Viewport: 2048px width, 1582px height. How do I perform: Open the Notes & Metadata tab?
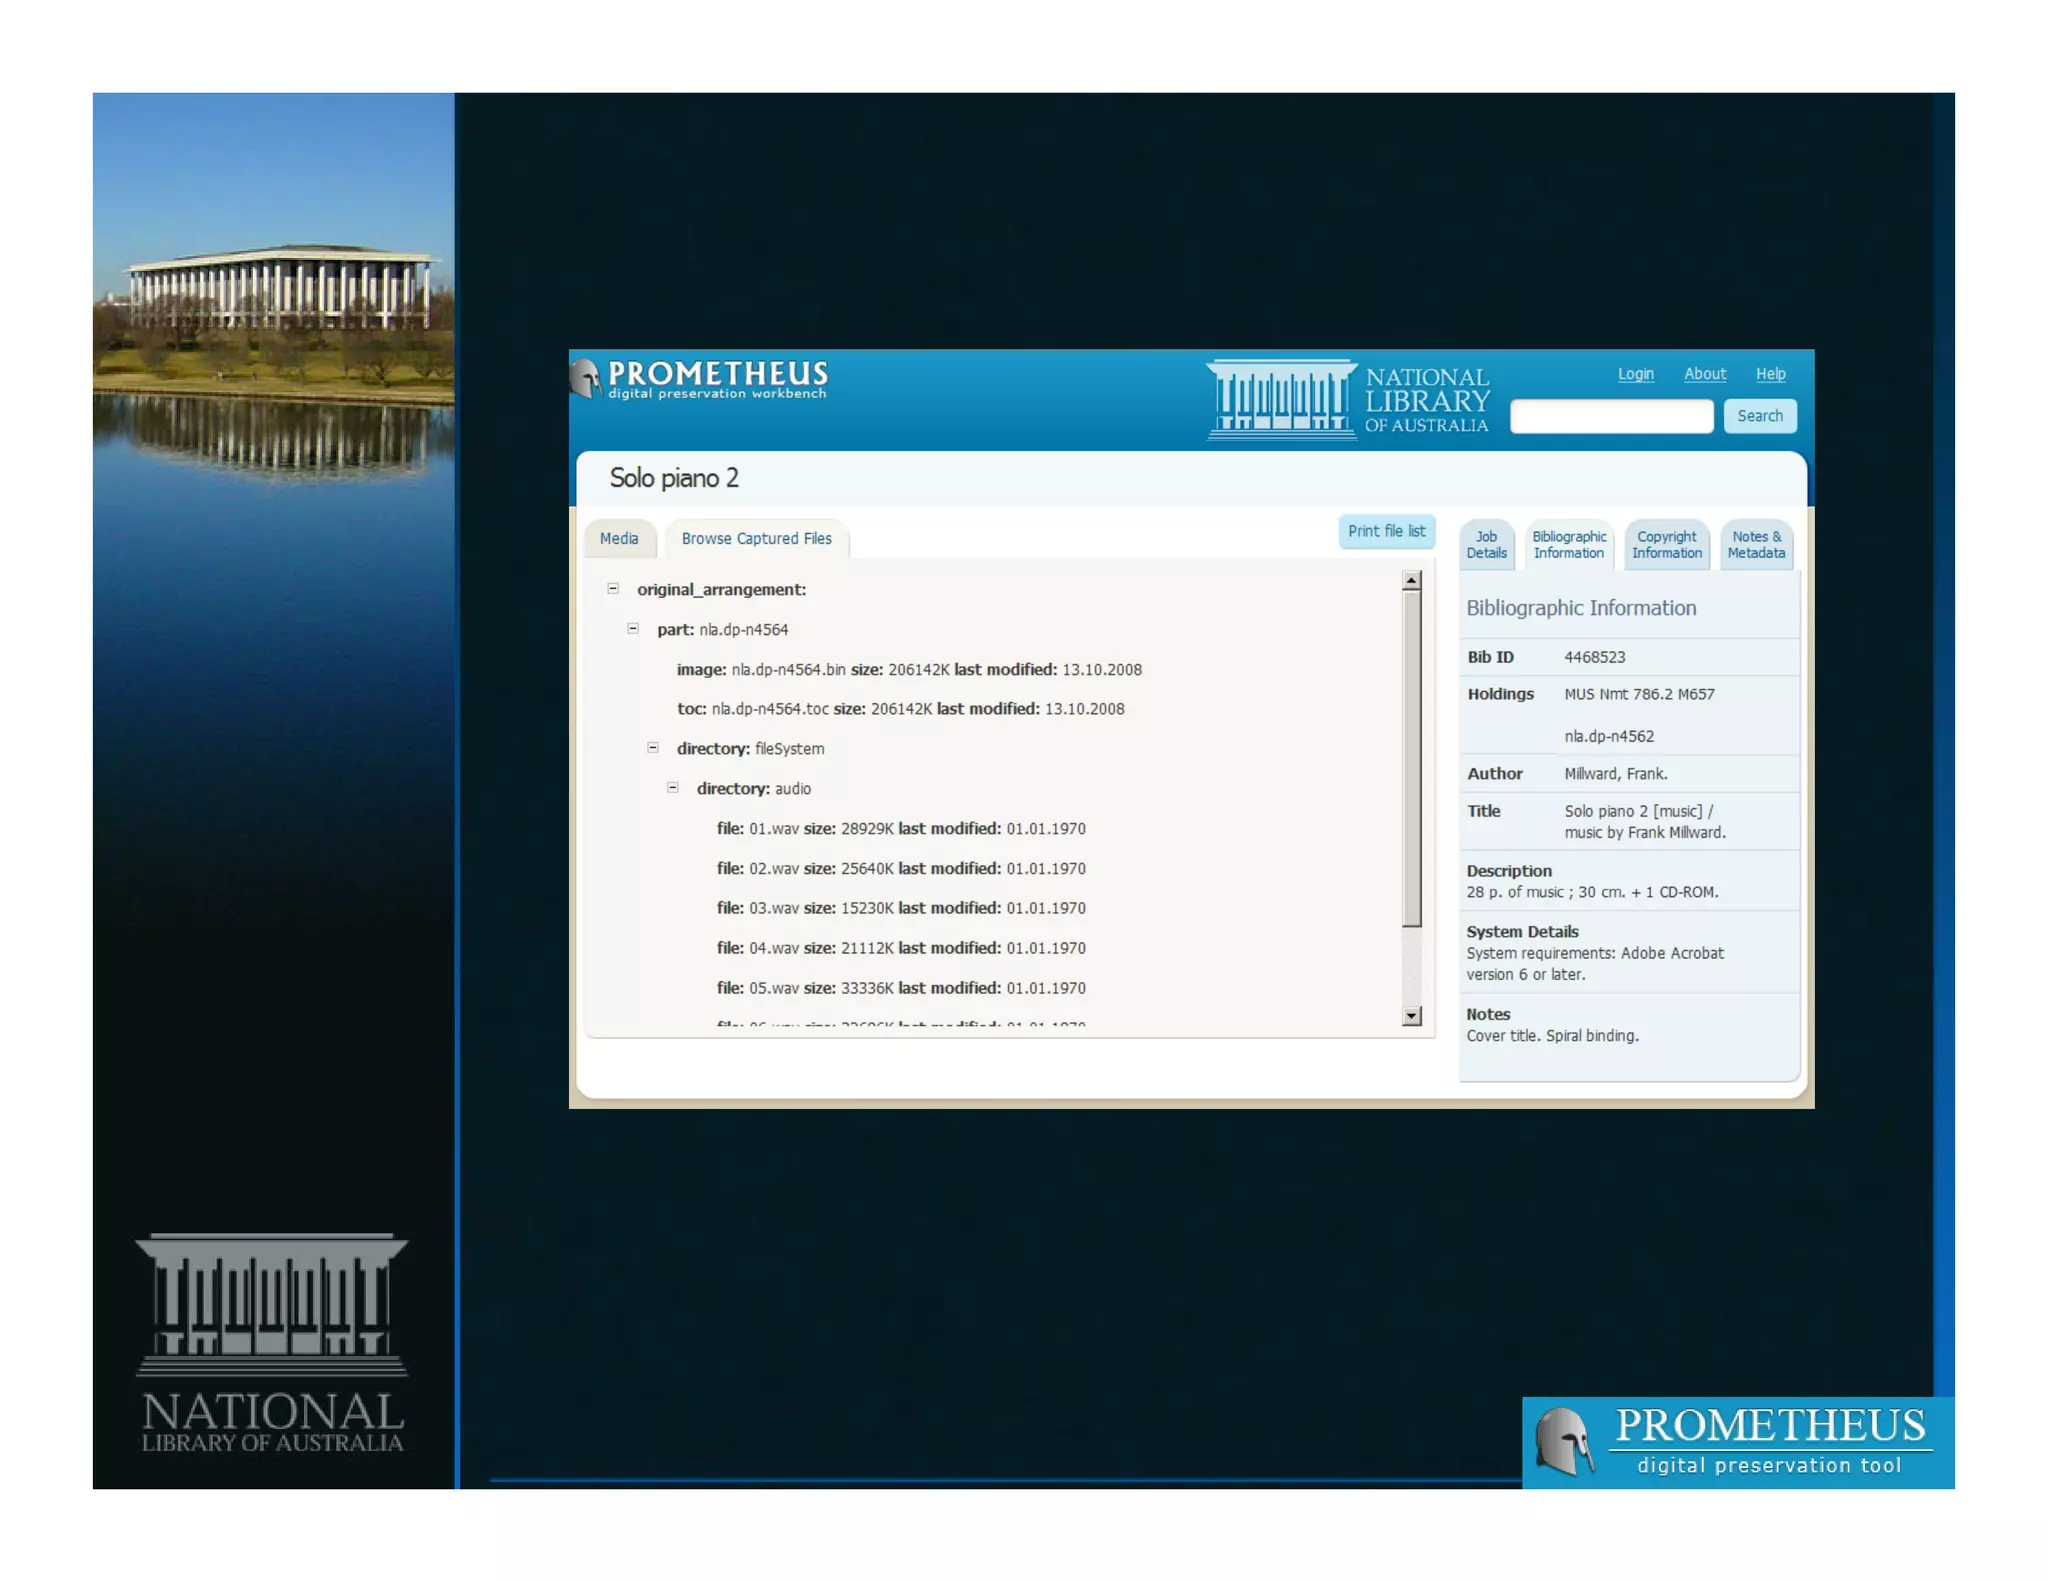(1756, 545)
